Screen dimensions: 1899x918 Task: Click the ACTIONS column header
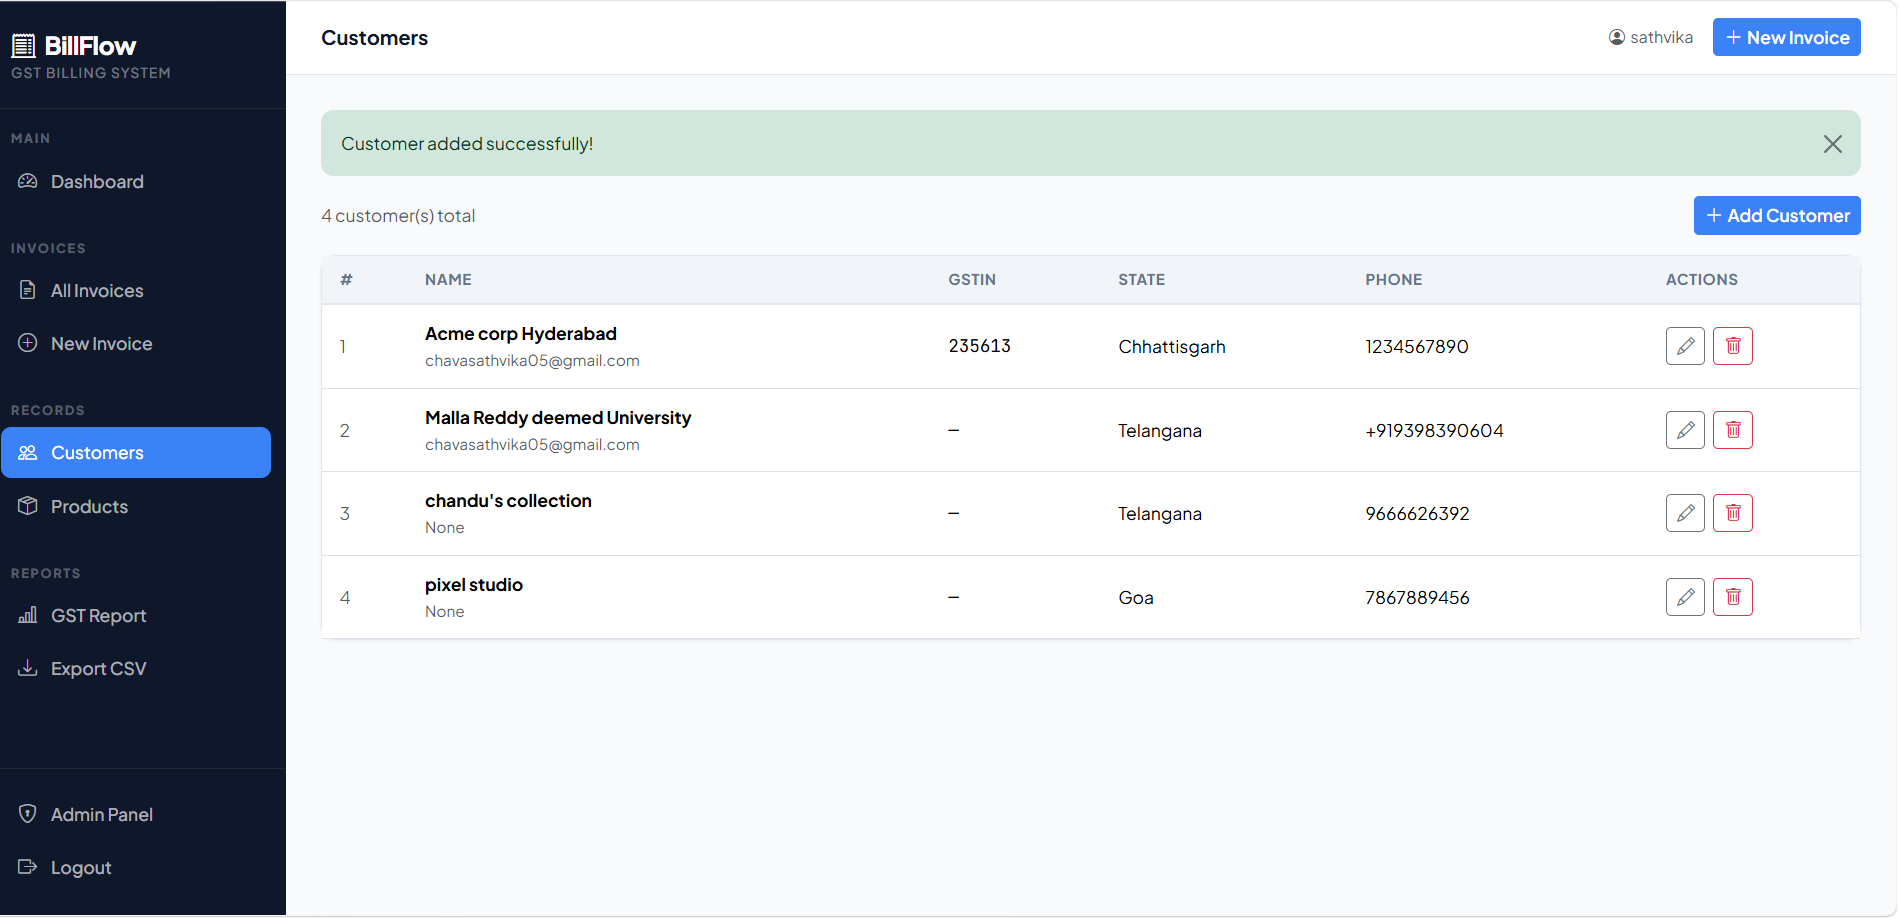coord(1702,280)
